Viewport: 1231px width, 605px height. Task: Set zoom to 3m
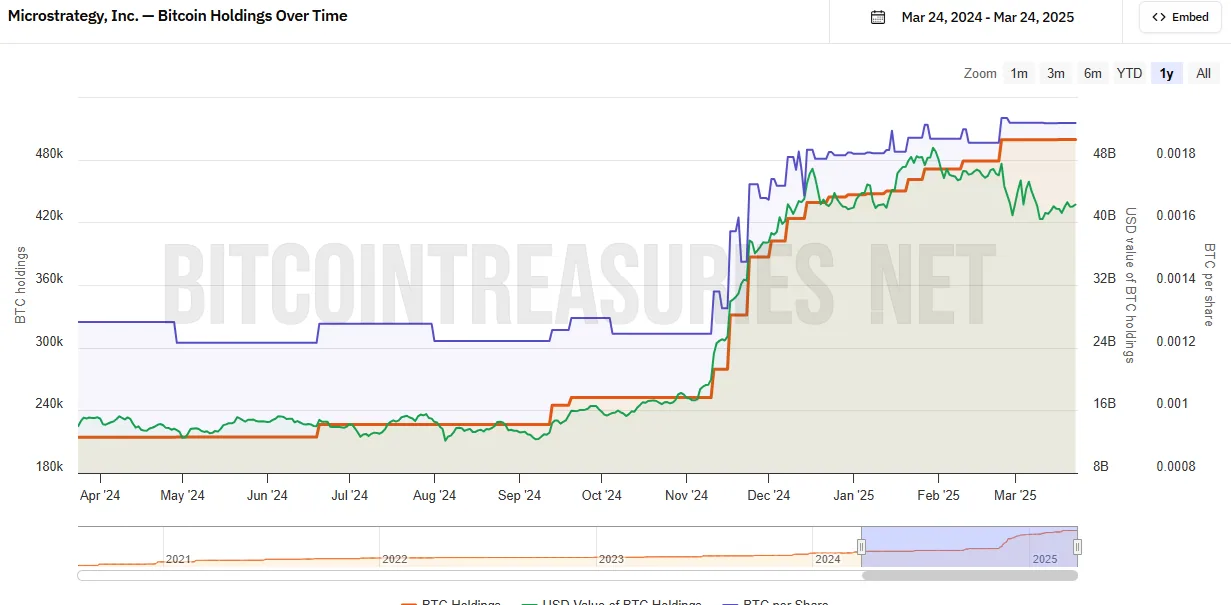point(1056,73)
